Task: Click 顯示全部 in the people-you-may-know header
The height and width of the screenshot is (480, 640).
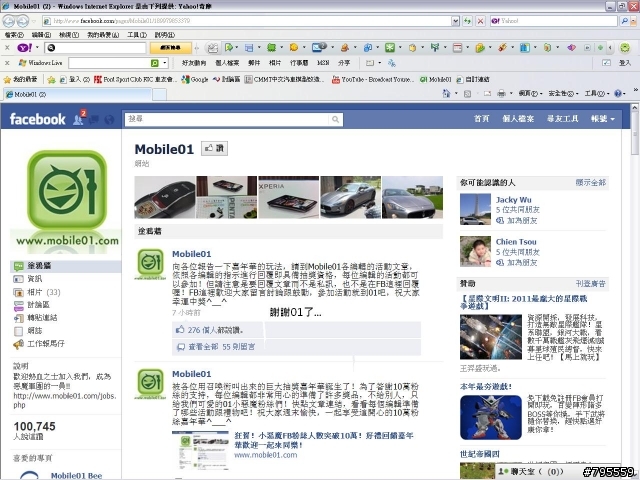Action: coord(591,182)
